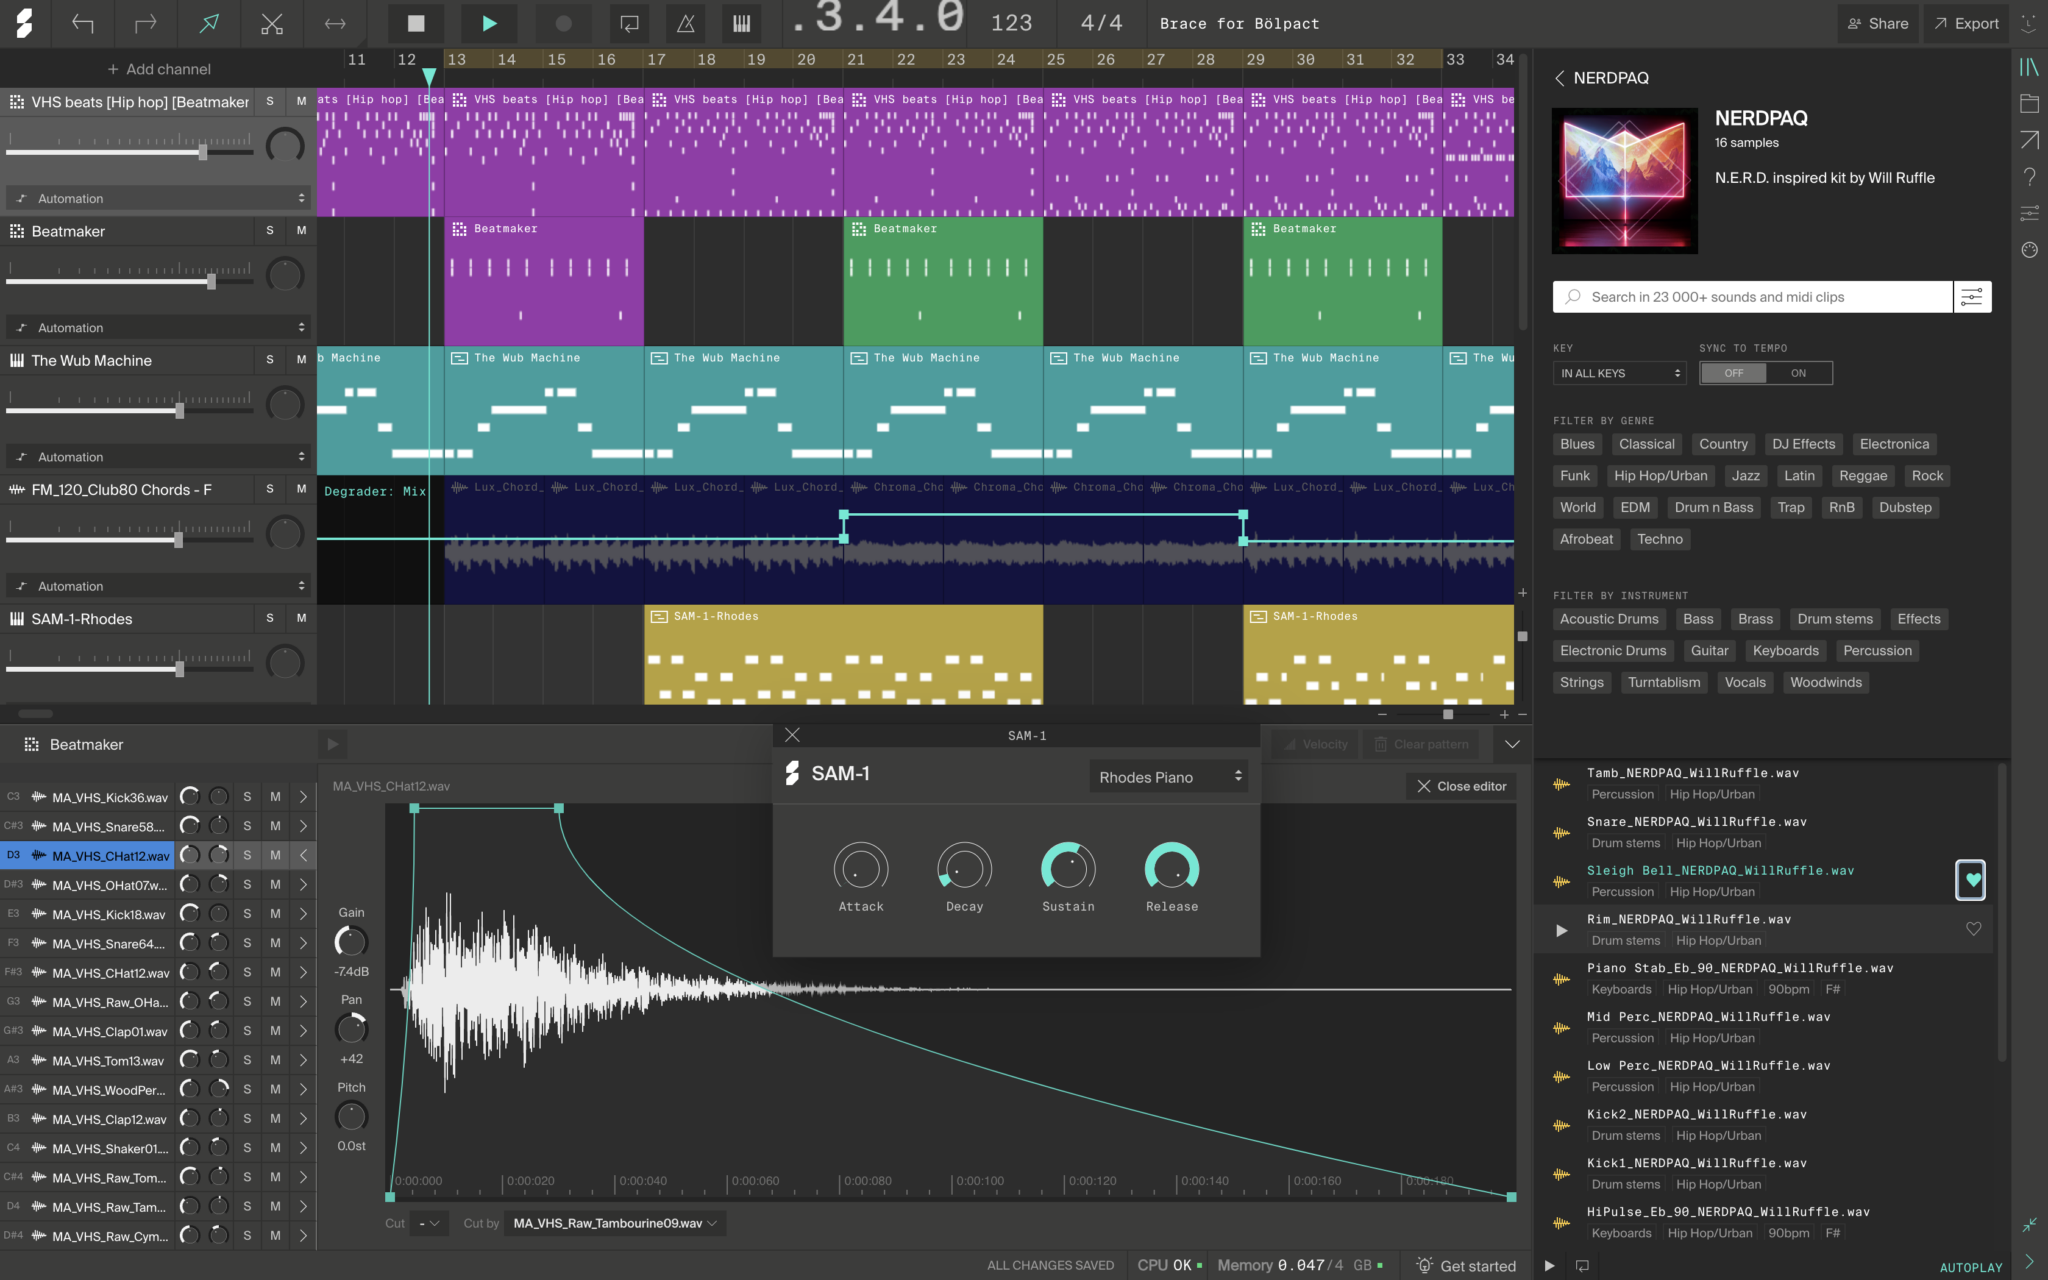Solo The Wub Machine track

268,360
